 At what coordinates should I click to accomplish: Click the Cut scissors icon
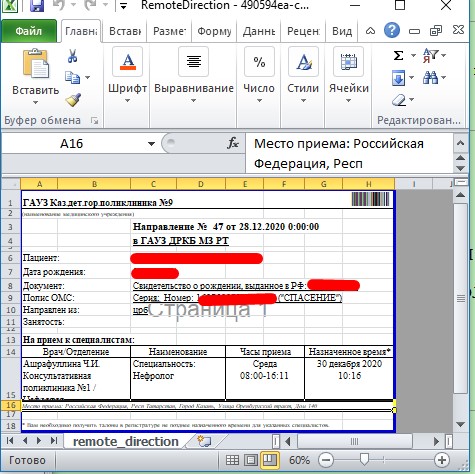[72, 56]
